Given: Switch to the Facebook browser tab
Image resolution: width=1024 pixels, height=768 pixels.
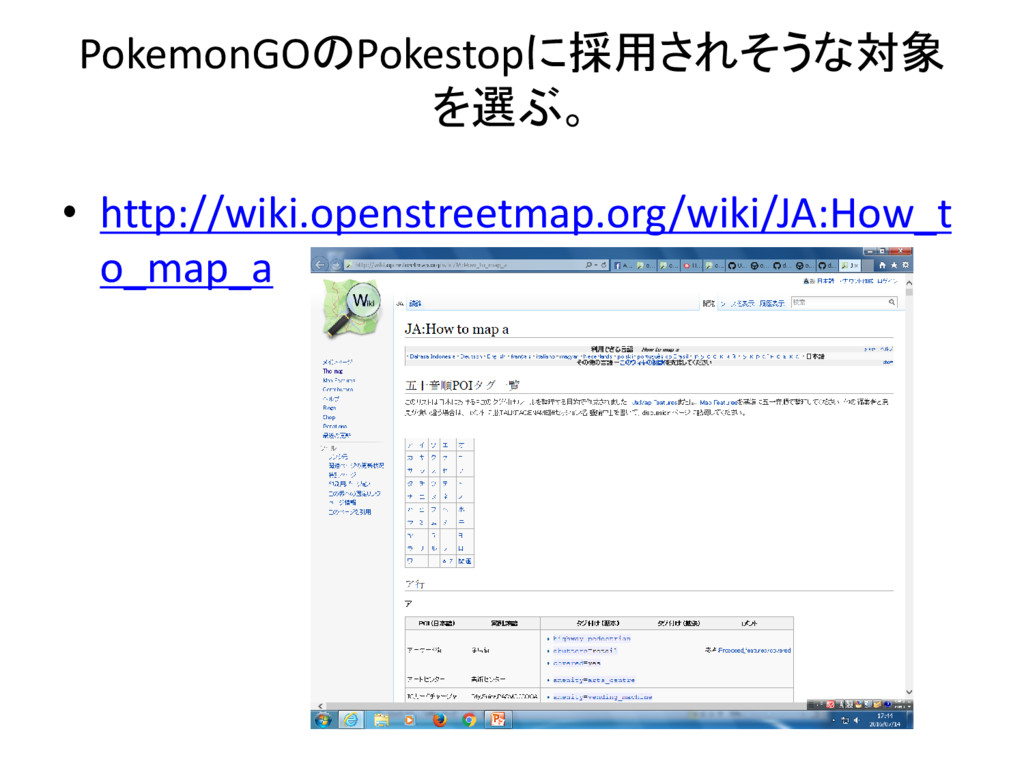Looking at the screenshot, I should 622,265.
